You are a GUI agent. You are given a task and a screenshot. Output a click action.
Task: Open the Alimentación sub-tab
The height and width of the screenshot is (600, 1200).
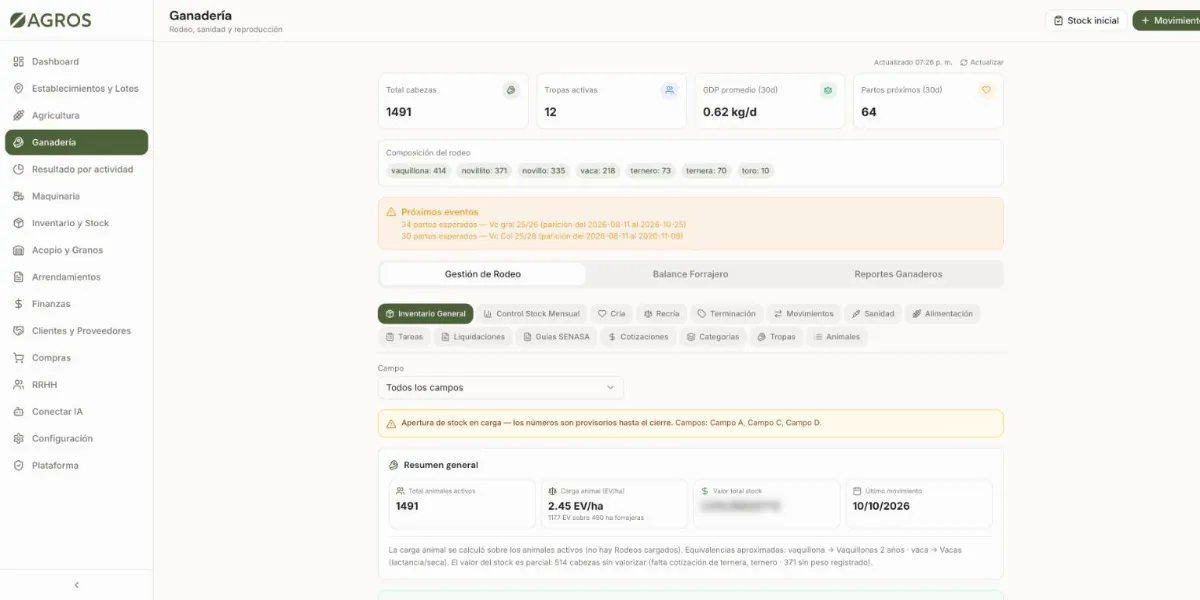943,314
